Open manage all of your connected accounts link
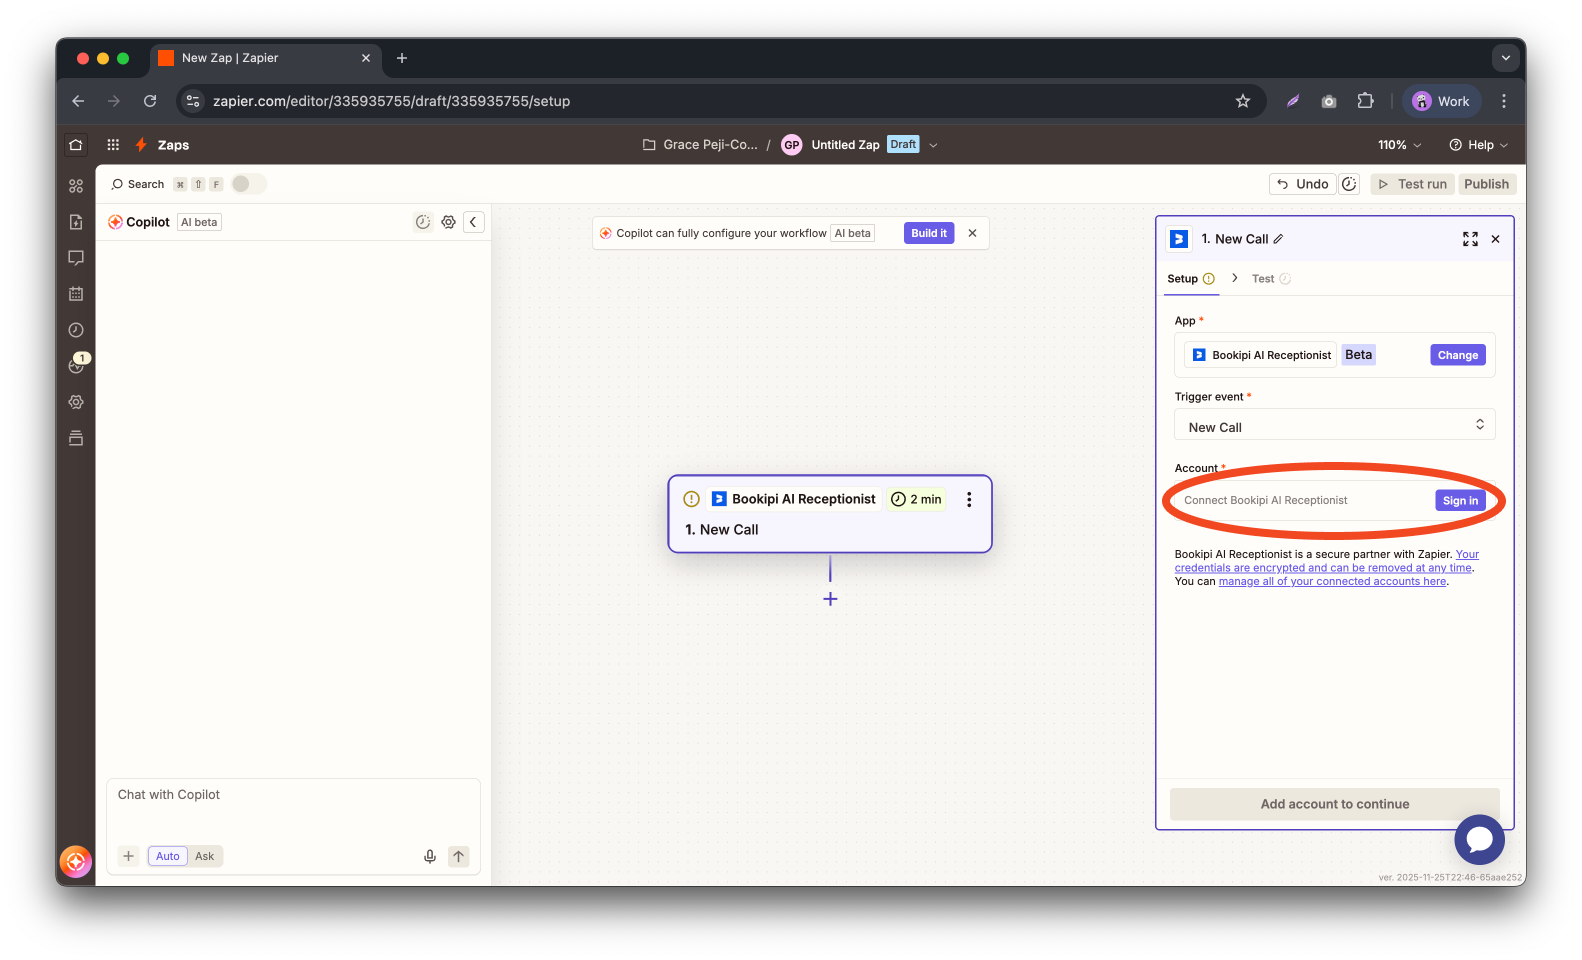This screenshot has width=1582, height=960. (1332, 582)
